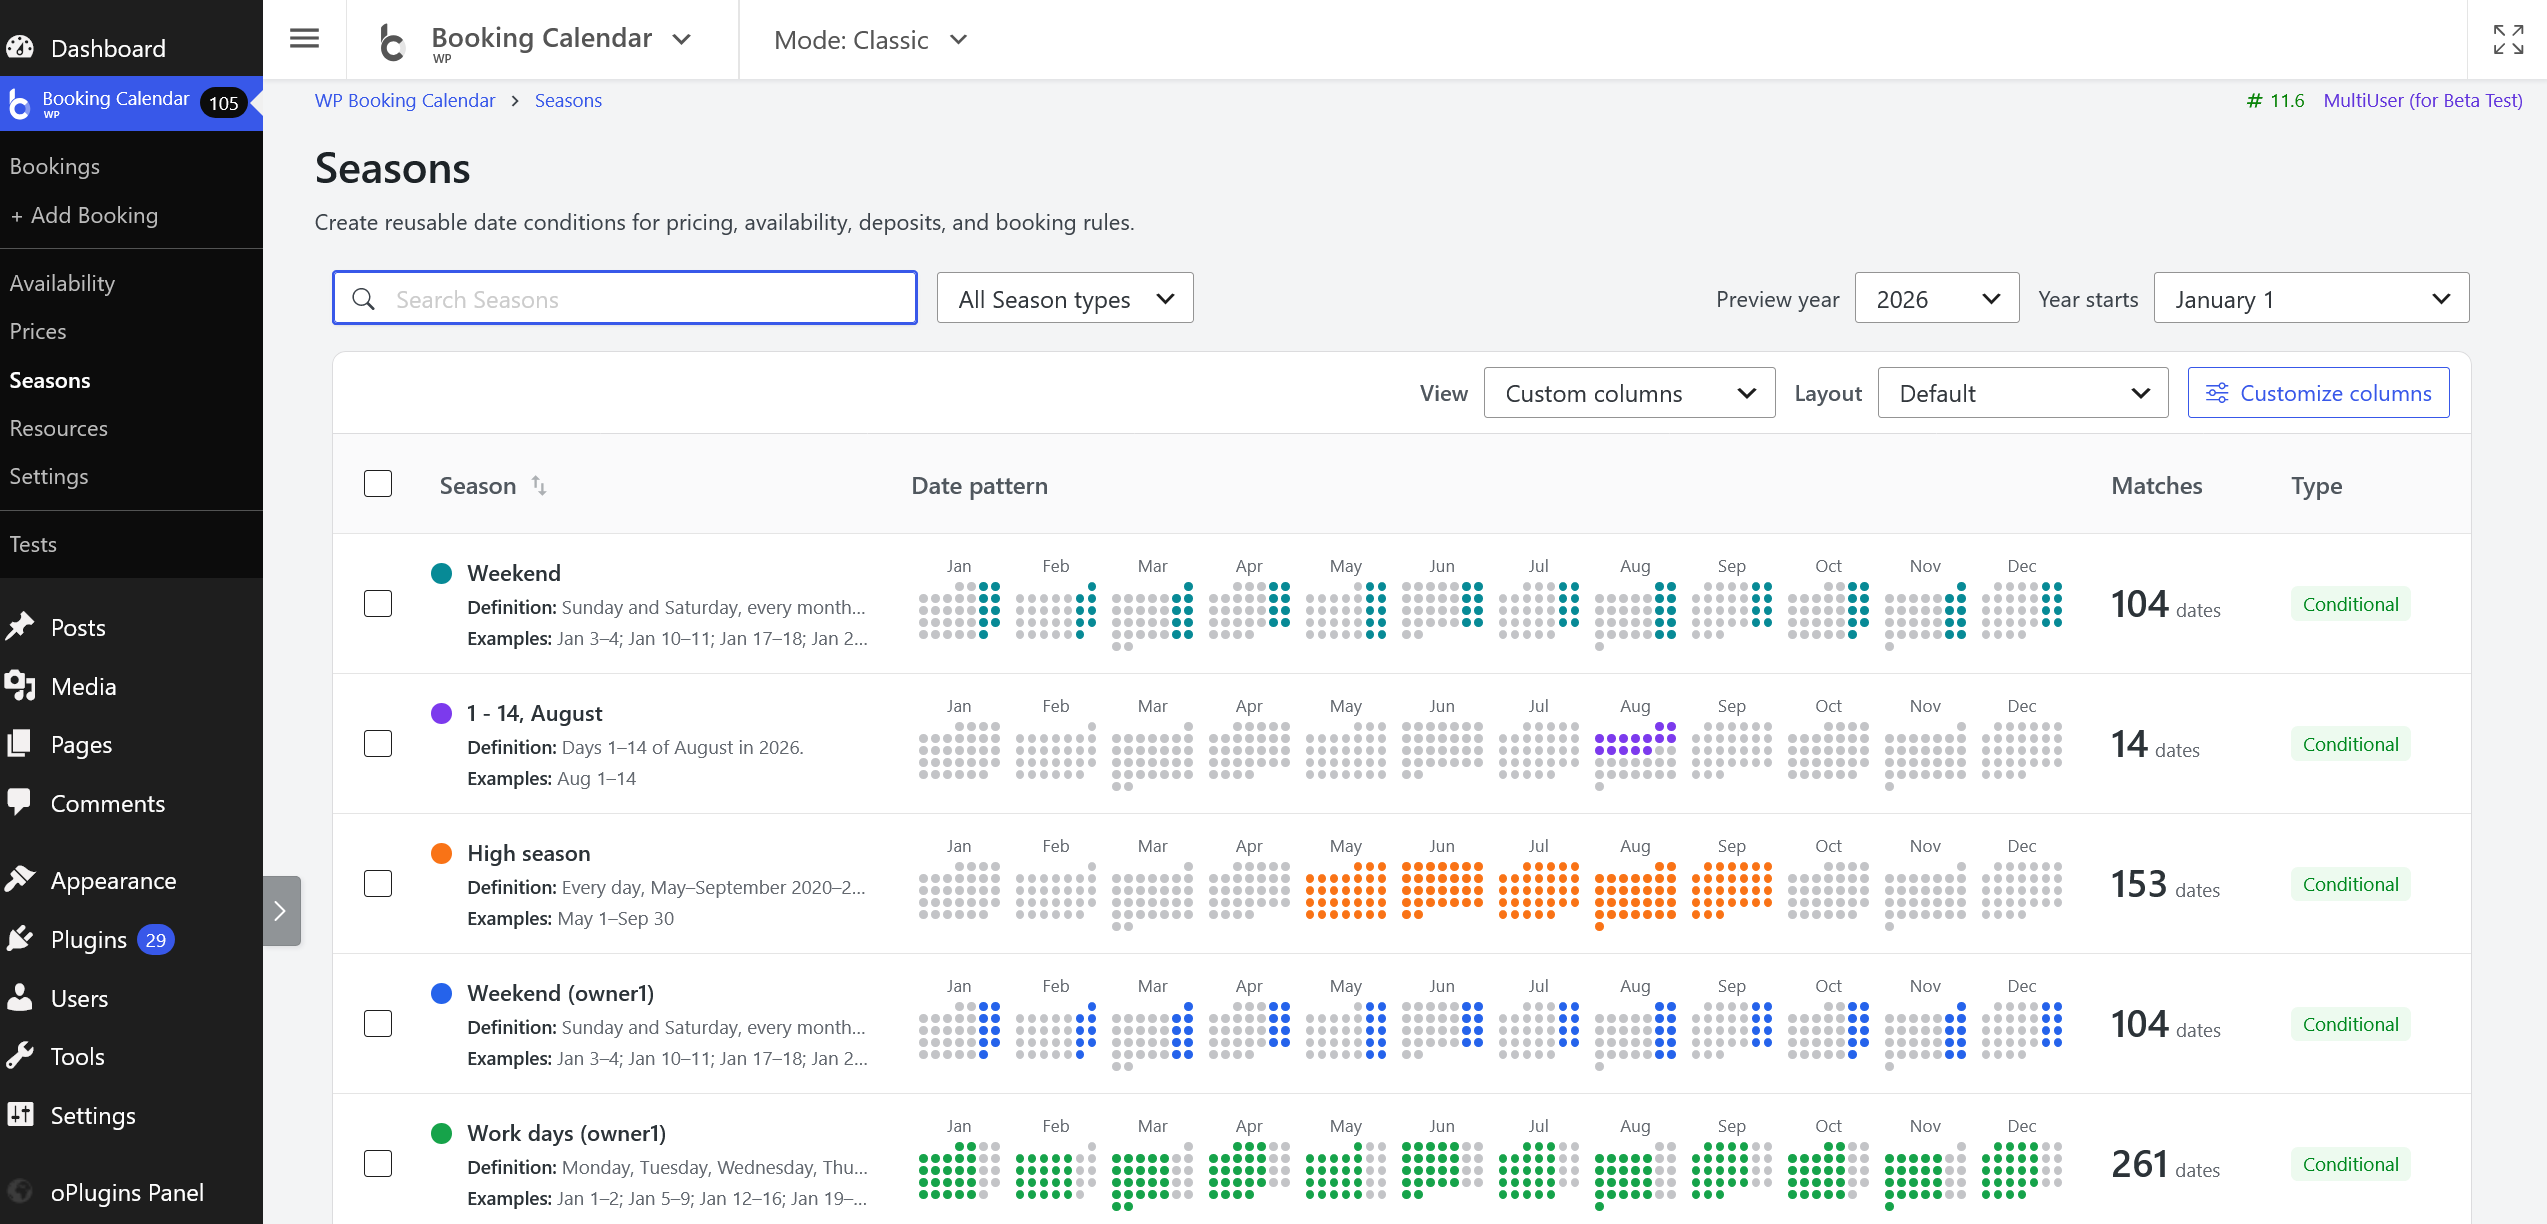Click the Plugins plug icon in sidebar
2547x1224 pixels.
[20, 939]
